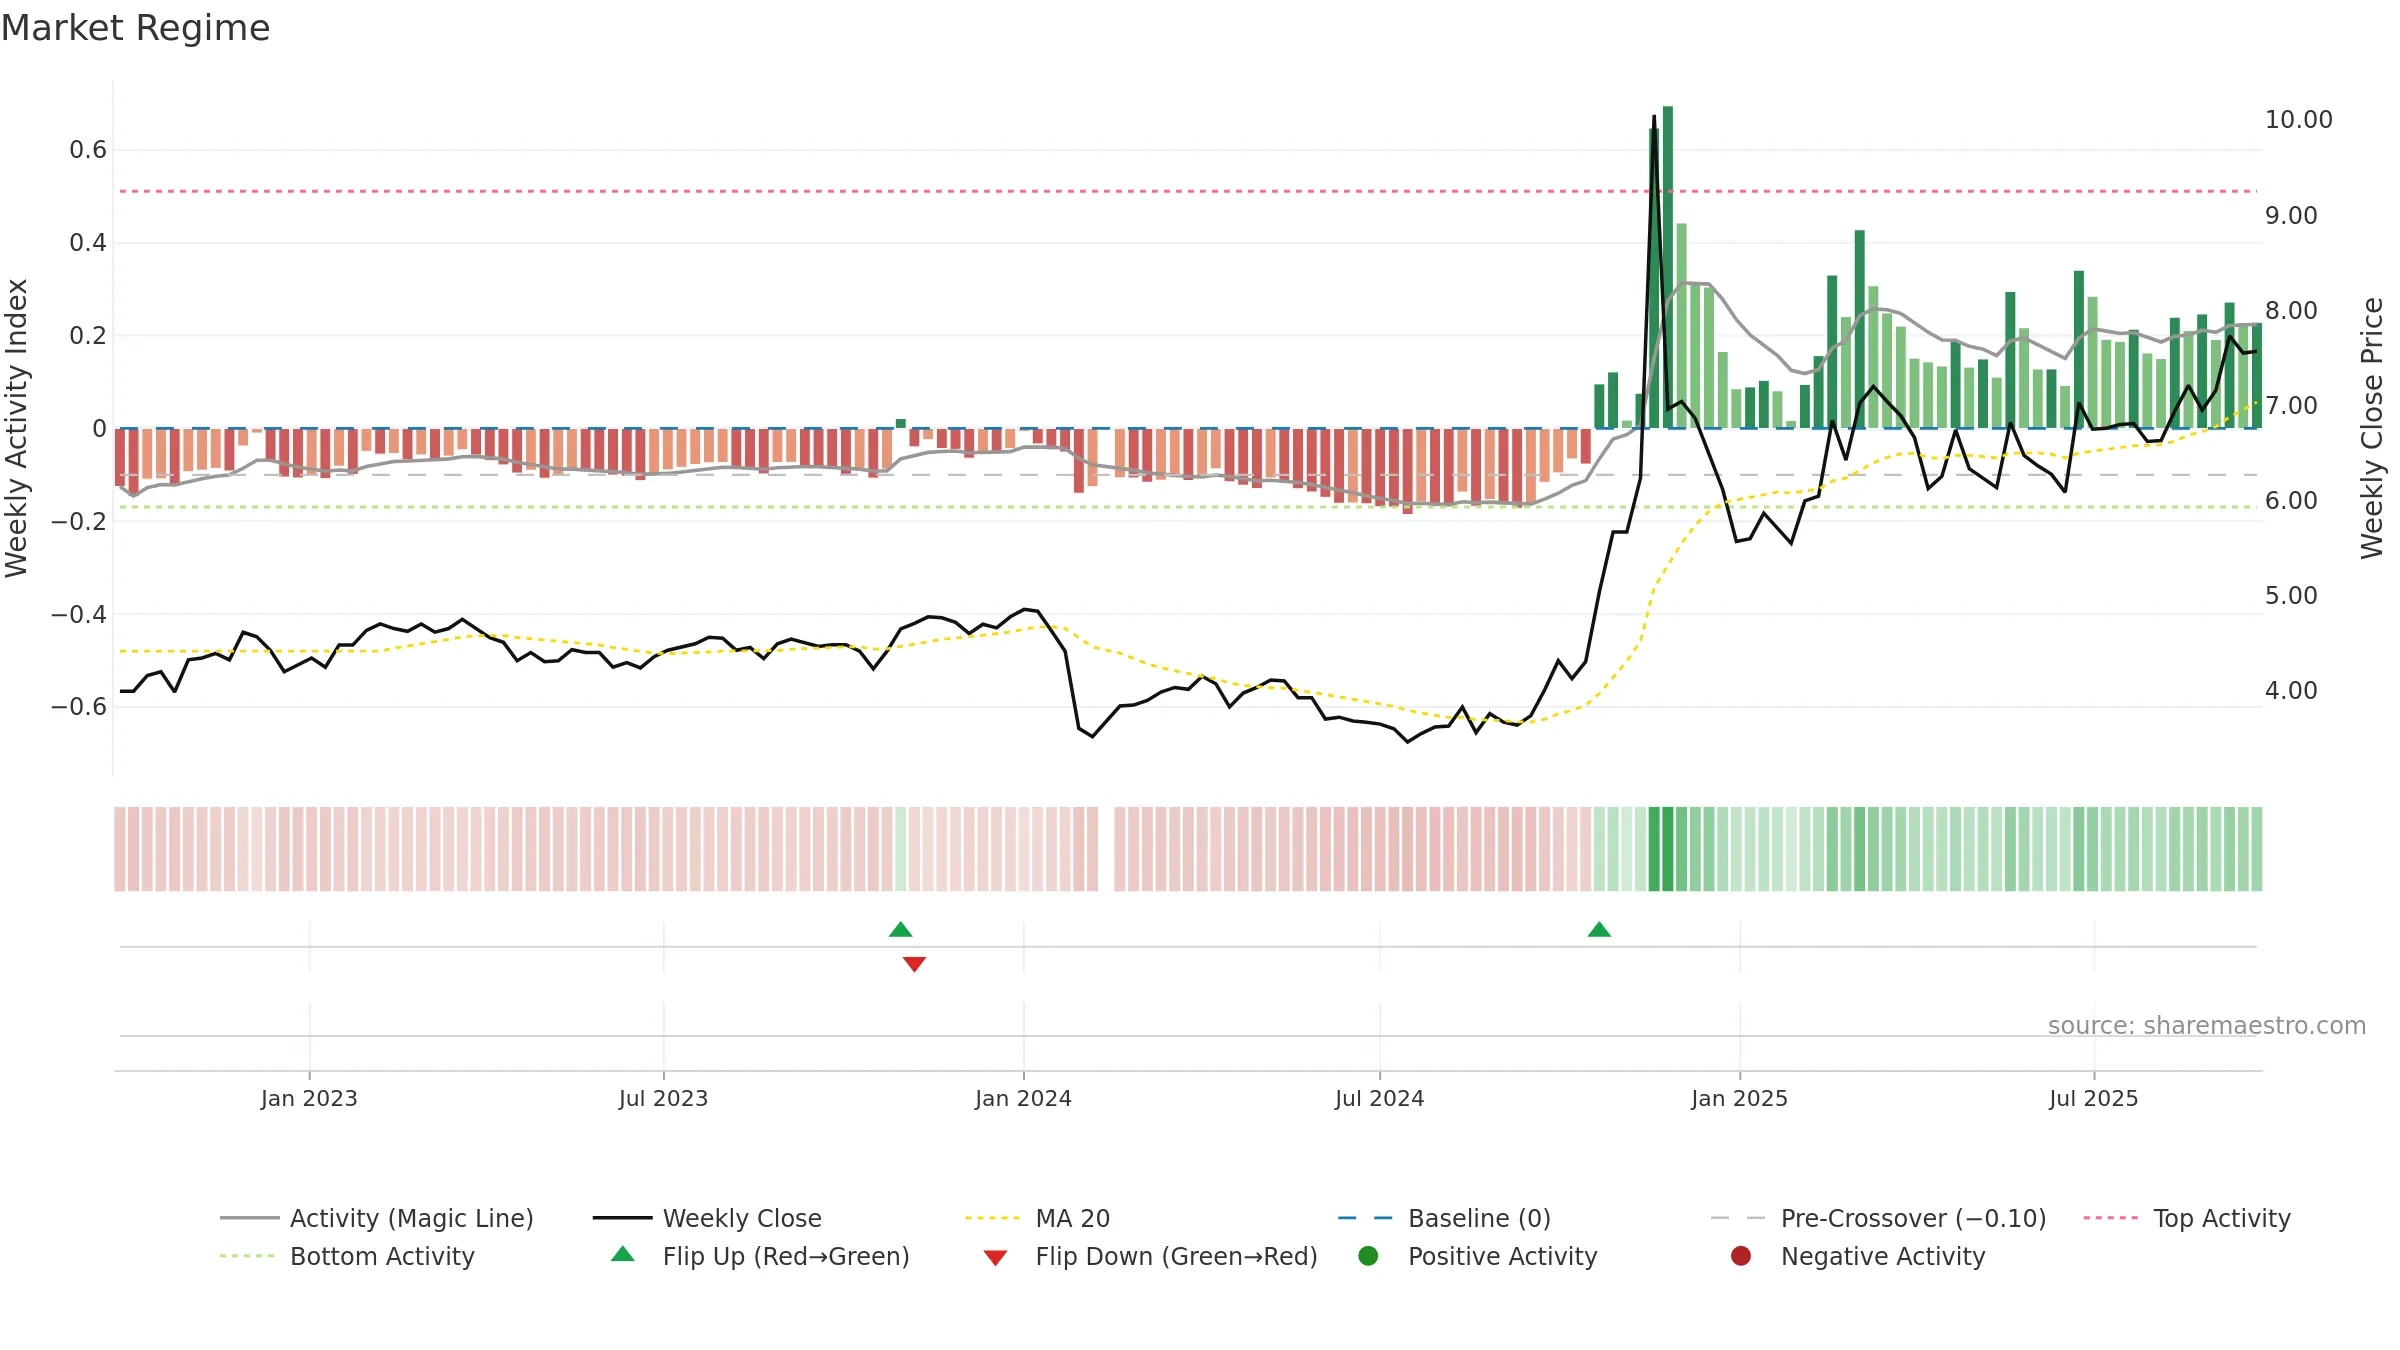Toggle the Flip Down (Green→Red) legend entry
Screen dimensions: 2400x1350
click(1150, 1256)
